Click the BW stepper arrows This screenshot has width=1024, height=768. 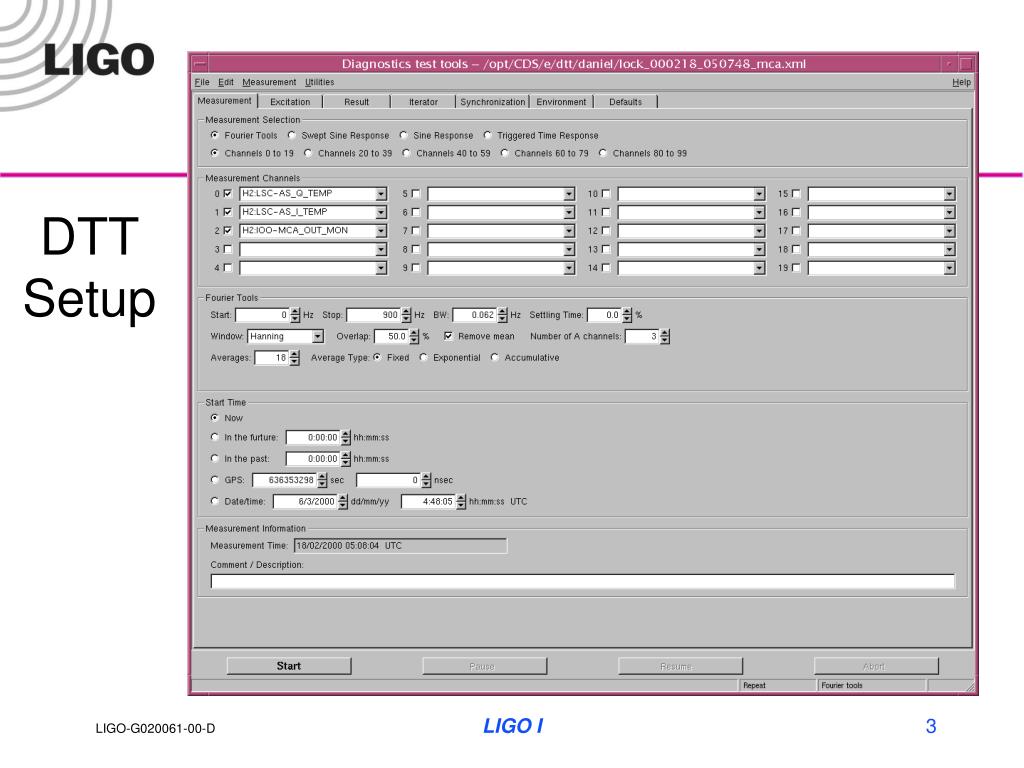tap(502, 315)
